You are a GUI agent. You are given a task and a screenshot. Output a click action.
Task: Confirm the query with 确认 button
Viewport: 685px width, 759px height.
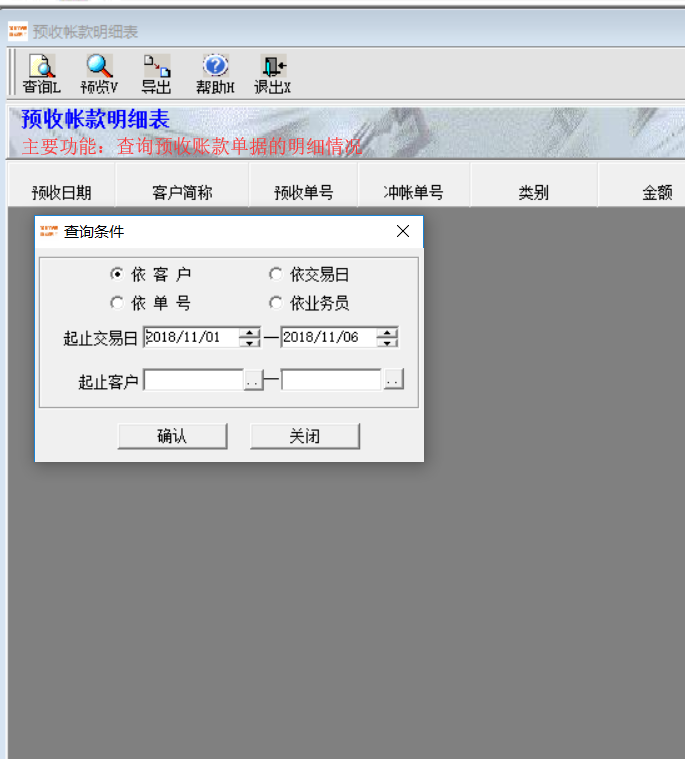(172, 436)
